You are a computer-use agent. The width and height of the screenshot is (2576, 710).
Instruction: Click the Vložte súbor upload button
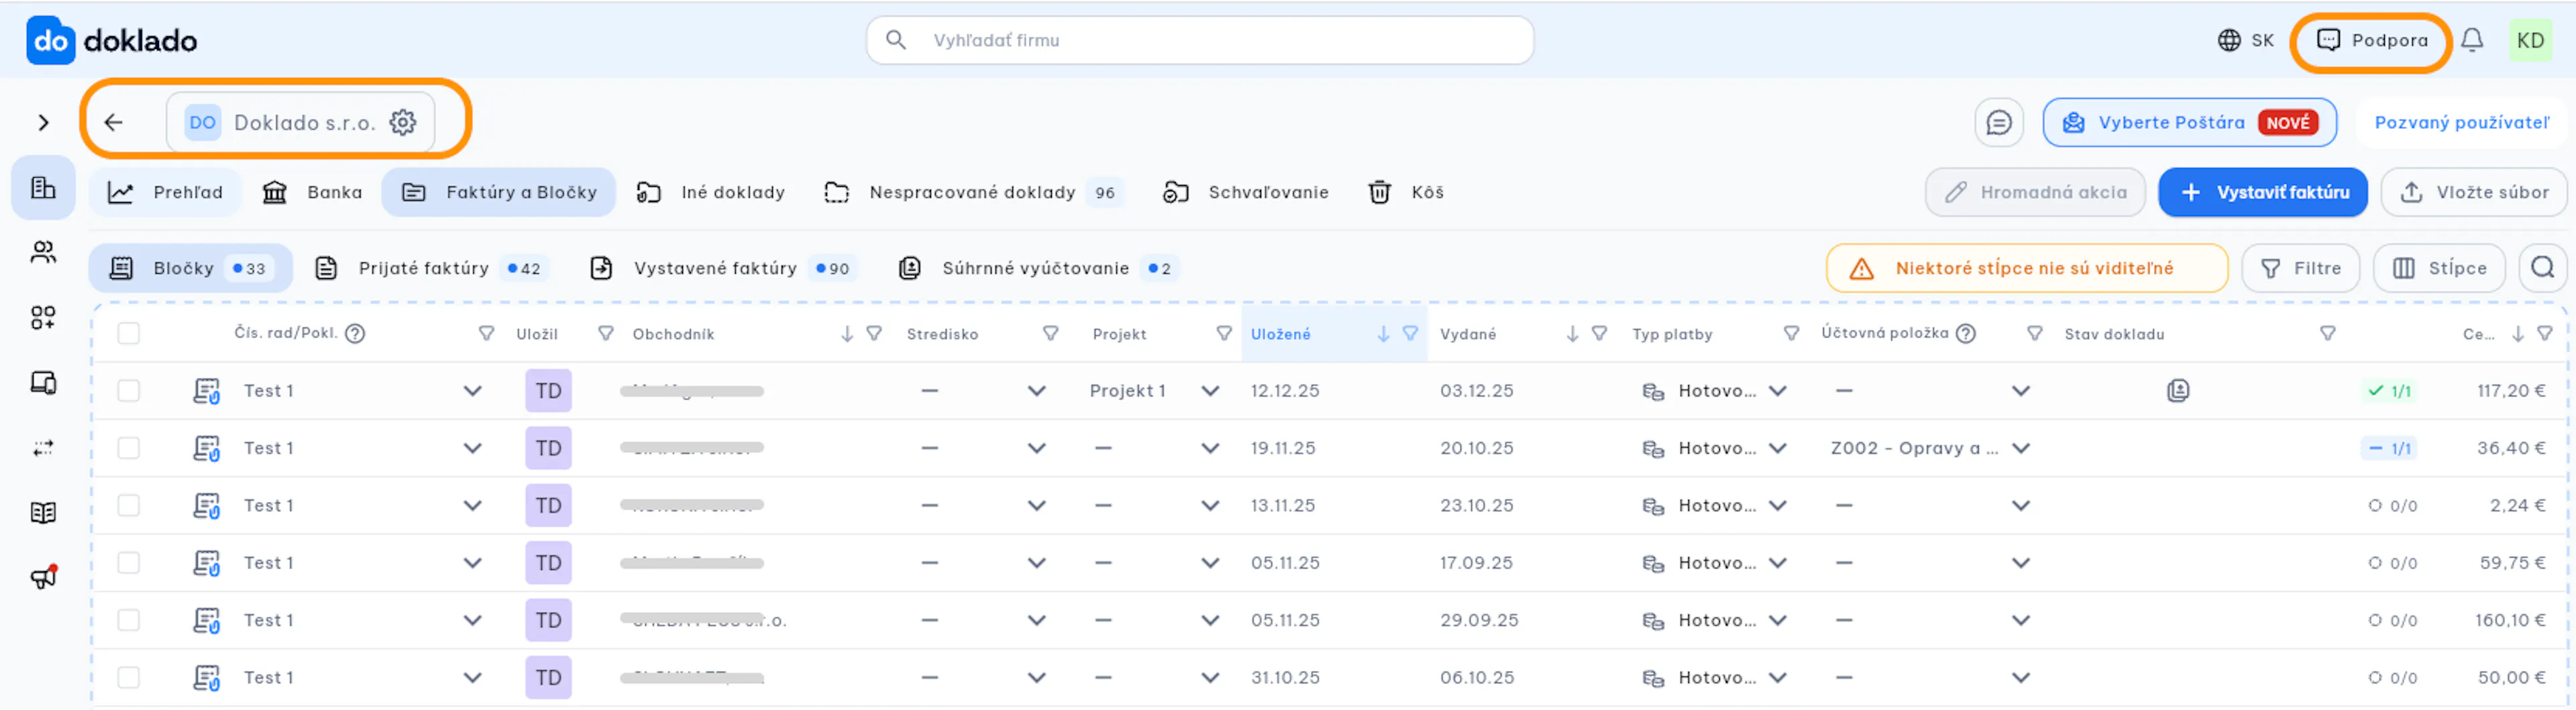click(2474, 192)
